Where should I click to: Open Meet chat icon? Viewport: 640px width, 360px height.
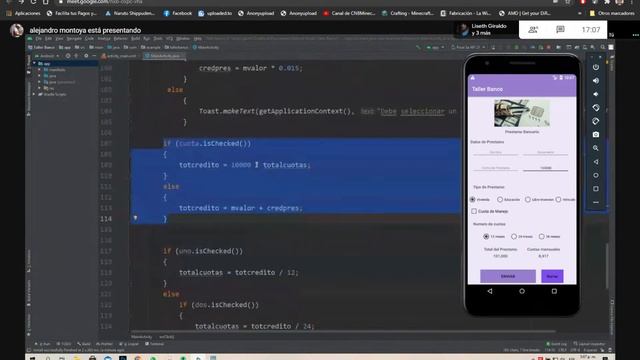point(560,29)
